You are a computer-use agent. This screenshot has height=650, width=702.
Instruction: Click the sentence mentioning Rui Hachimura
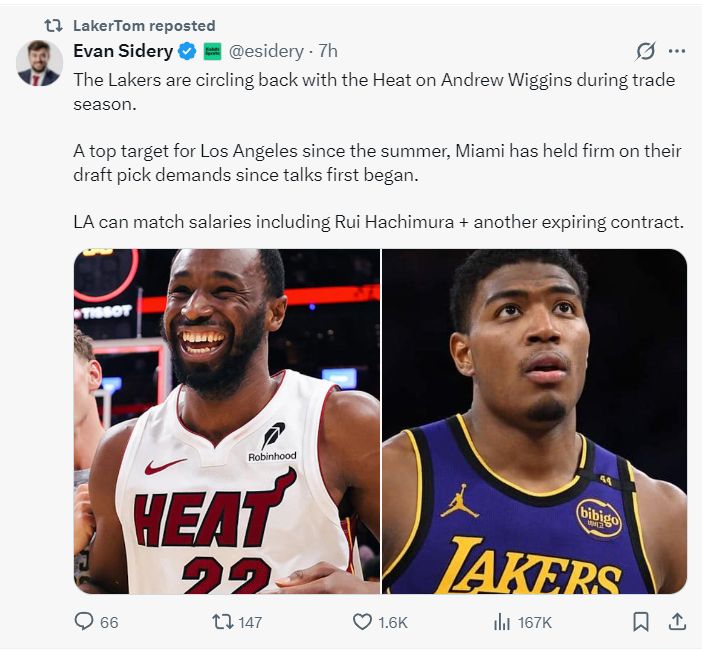[x=378, y=222]
